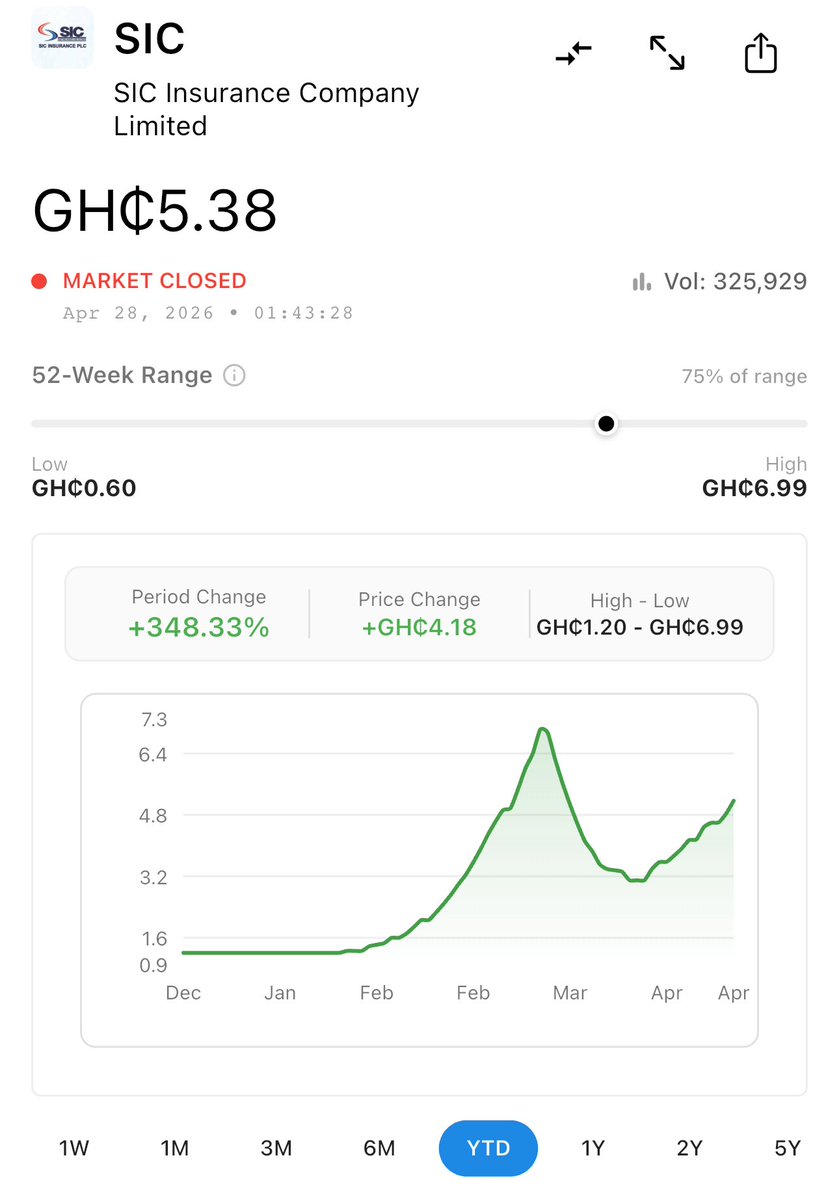
Task: Select the 5Y range option
Action: [786, 1148]
